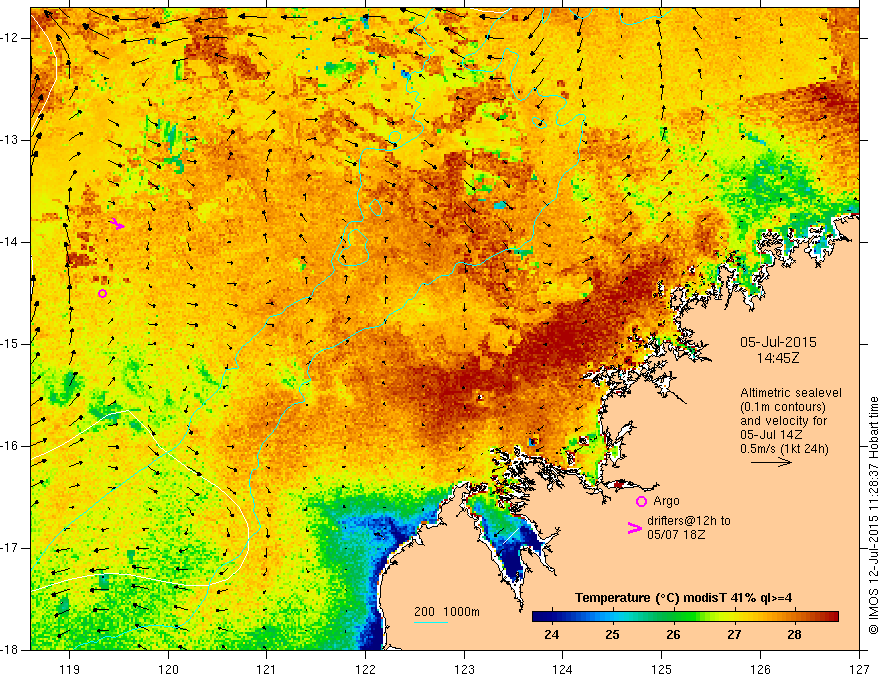
Task: Click the 05/07 18Z text
Action: click(x=676, y=535)
